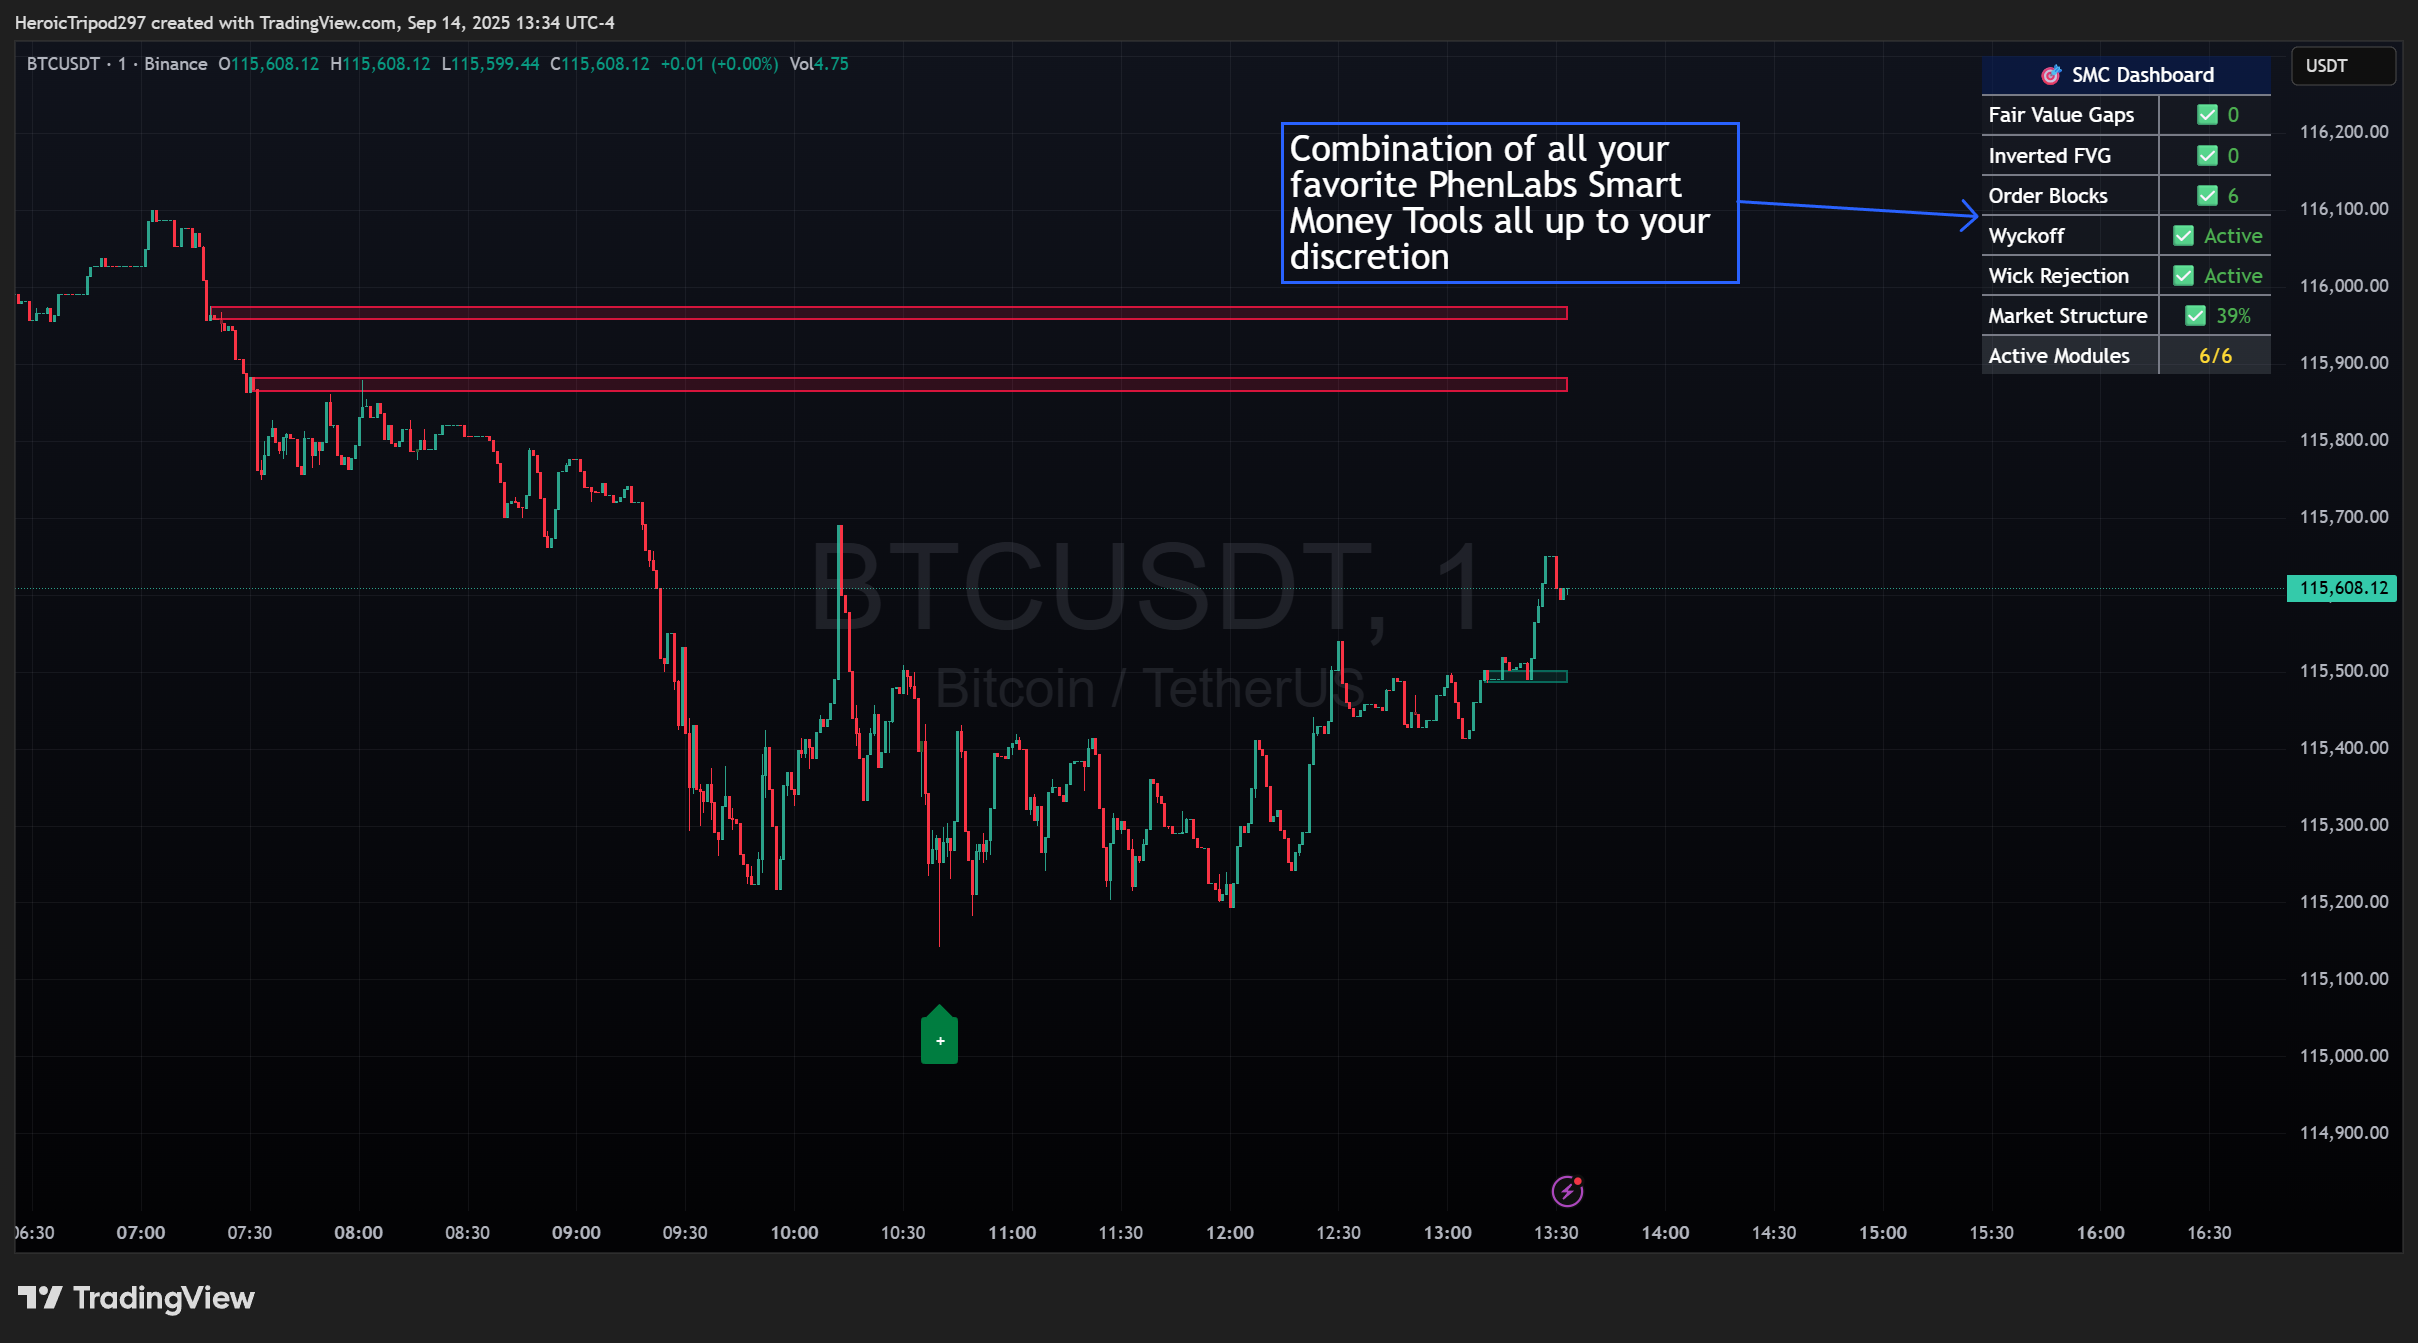Click the current price label 115,608.12
The width and height of the screenshot is (2418, 1343).
(2342, 588)
